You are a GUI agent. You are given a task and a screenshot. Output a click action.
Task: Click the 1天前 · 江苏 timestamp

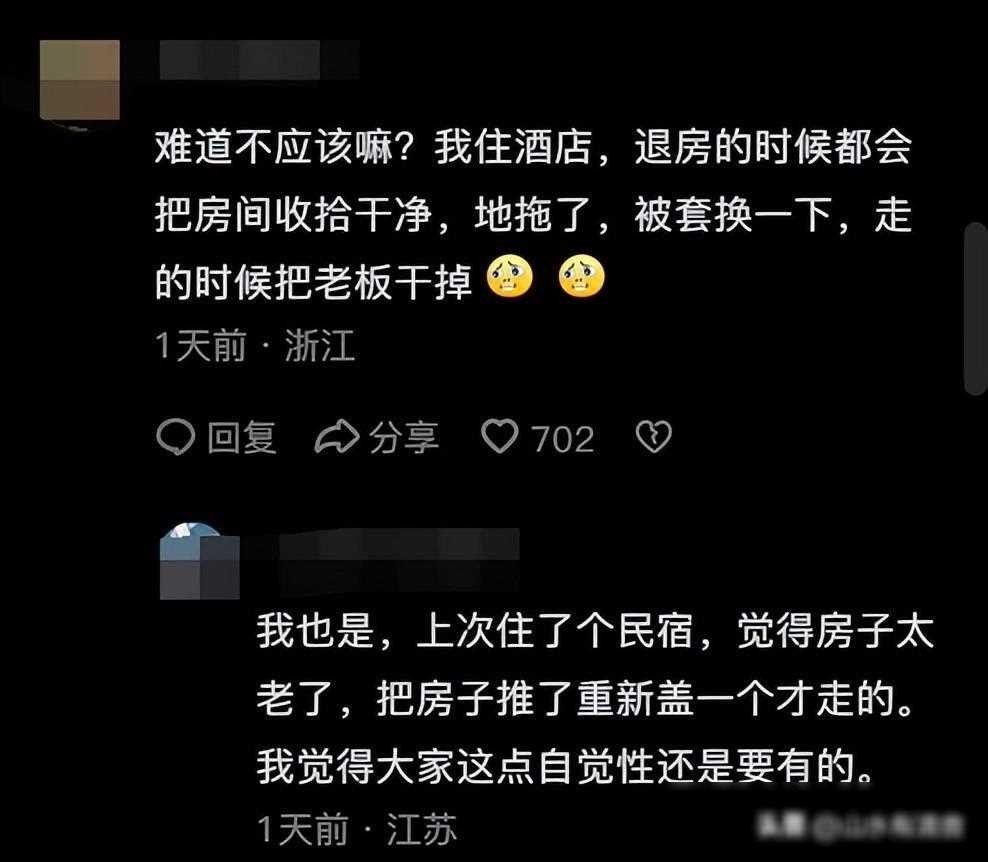[x=357, y=829]
